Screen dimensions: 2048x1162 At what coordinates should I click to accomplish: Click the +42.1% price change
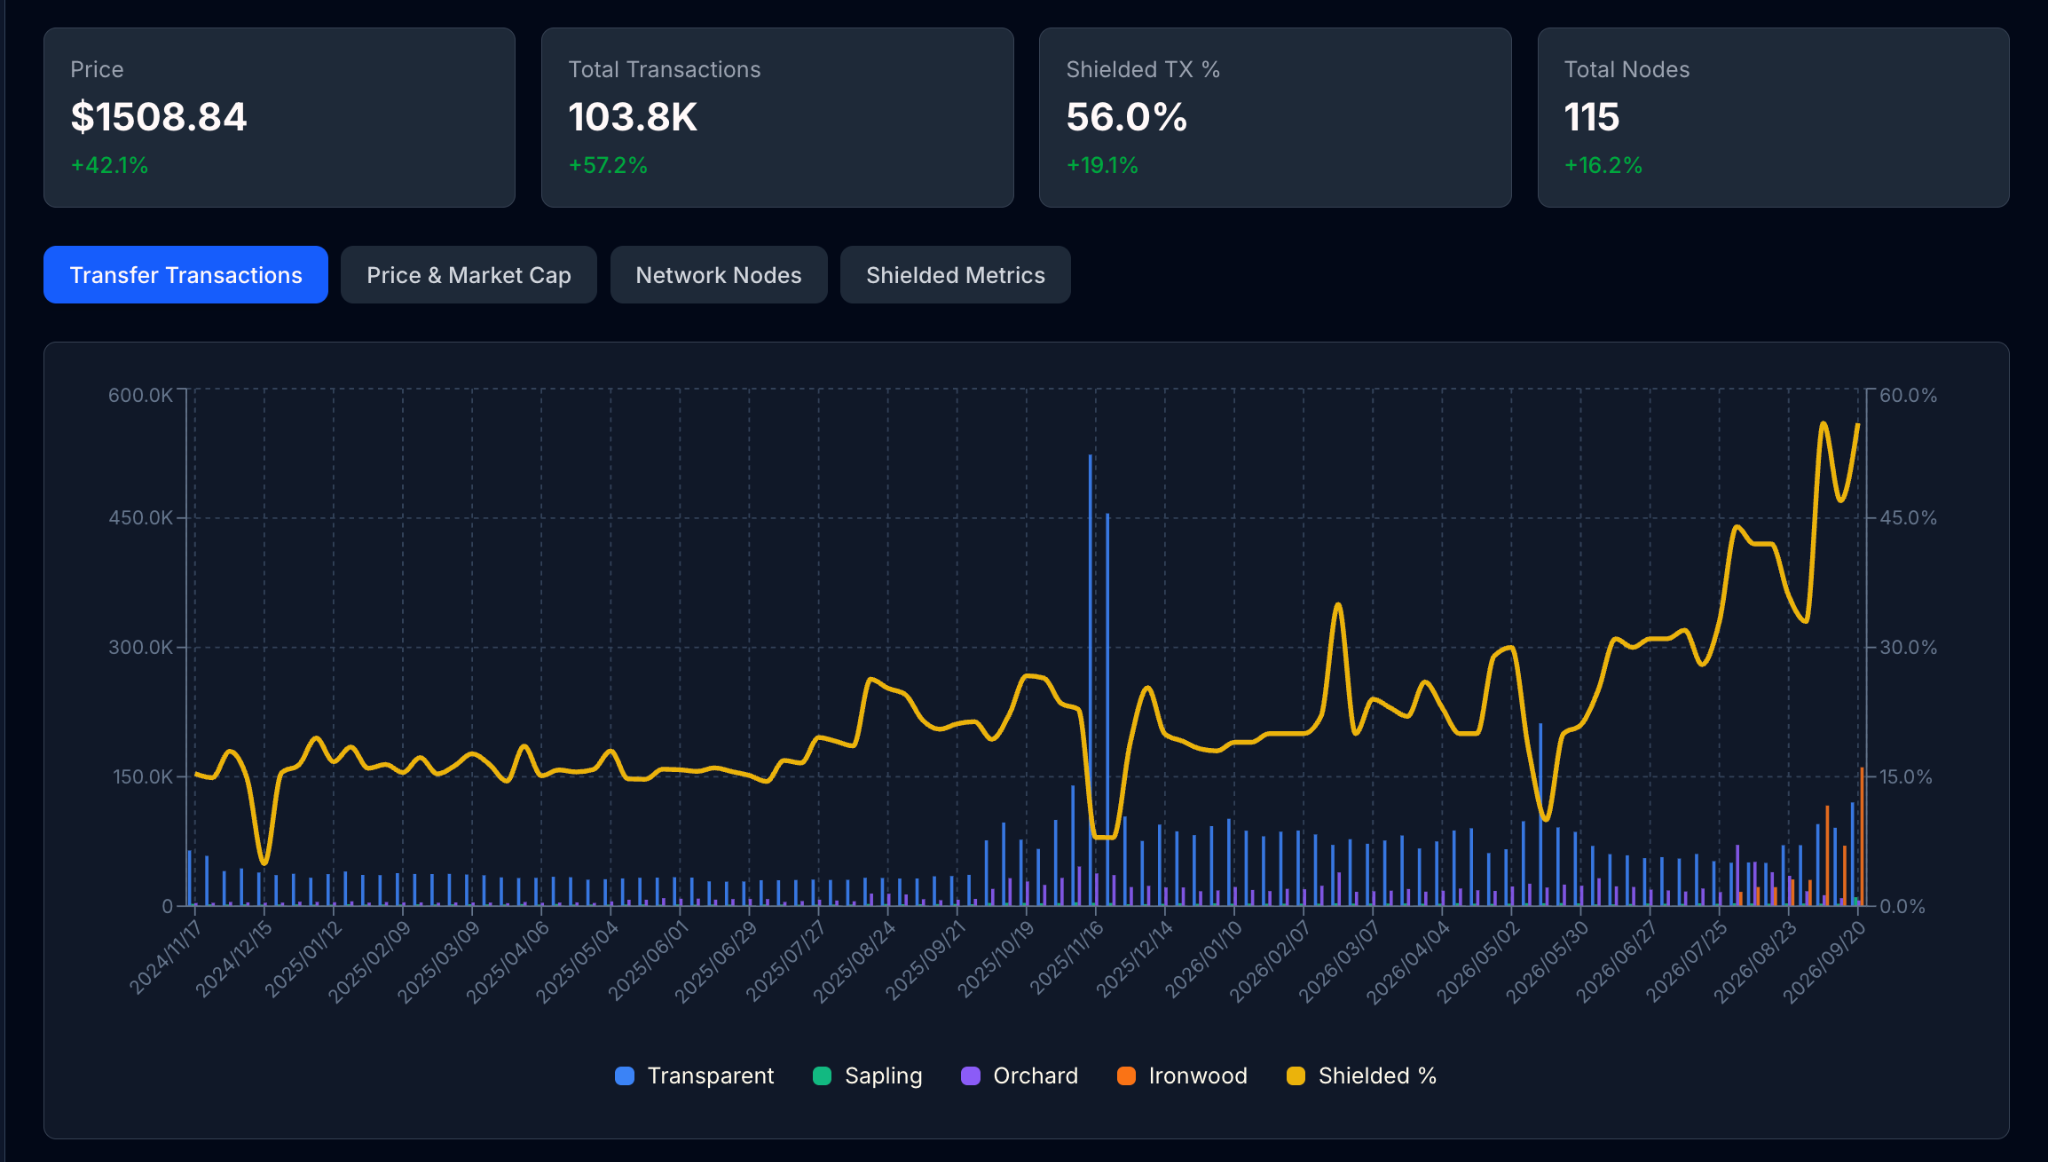tap(109, 165)
